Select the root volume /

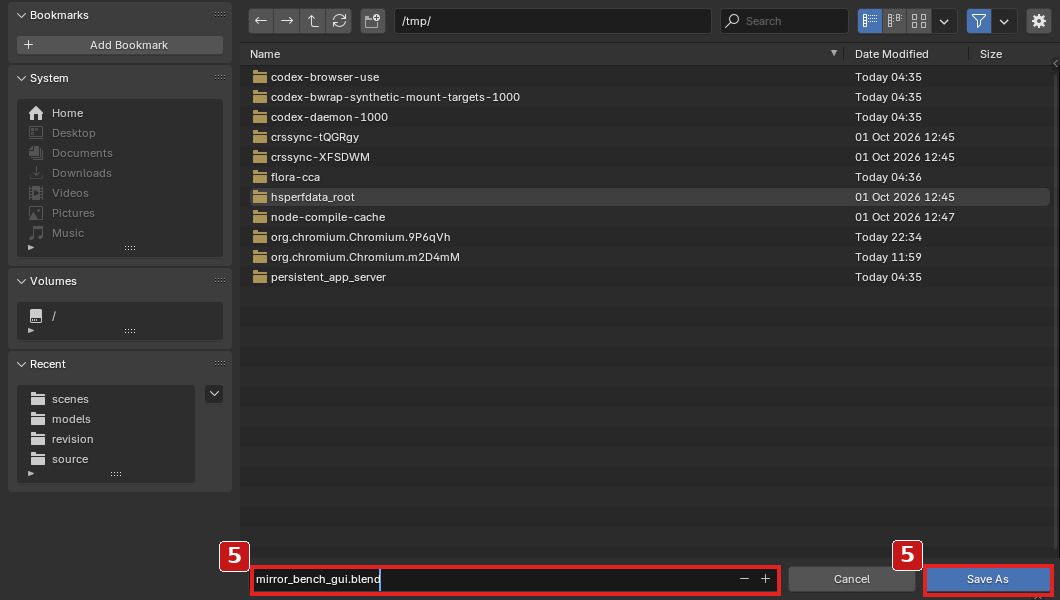[120, 316]
